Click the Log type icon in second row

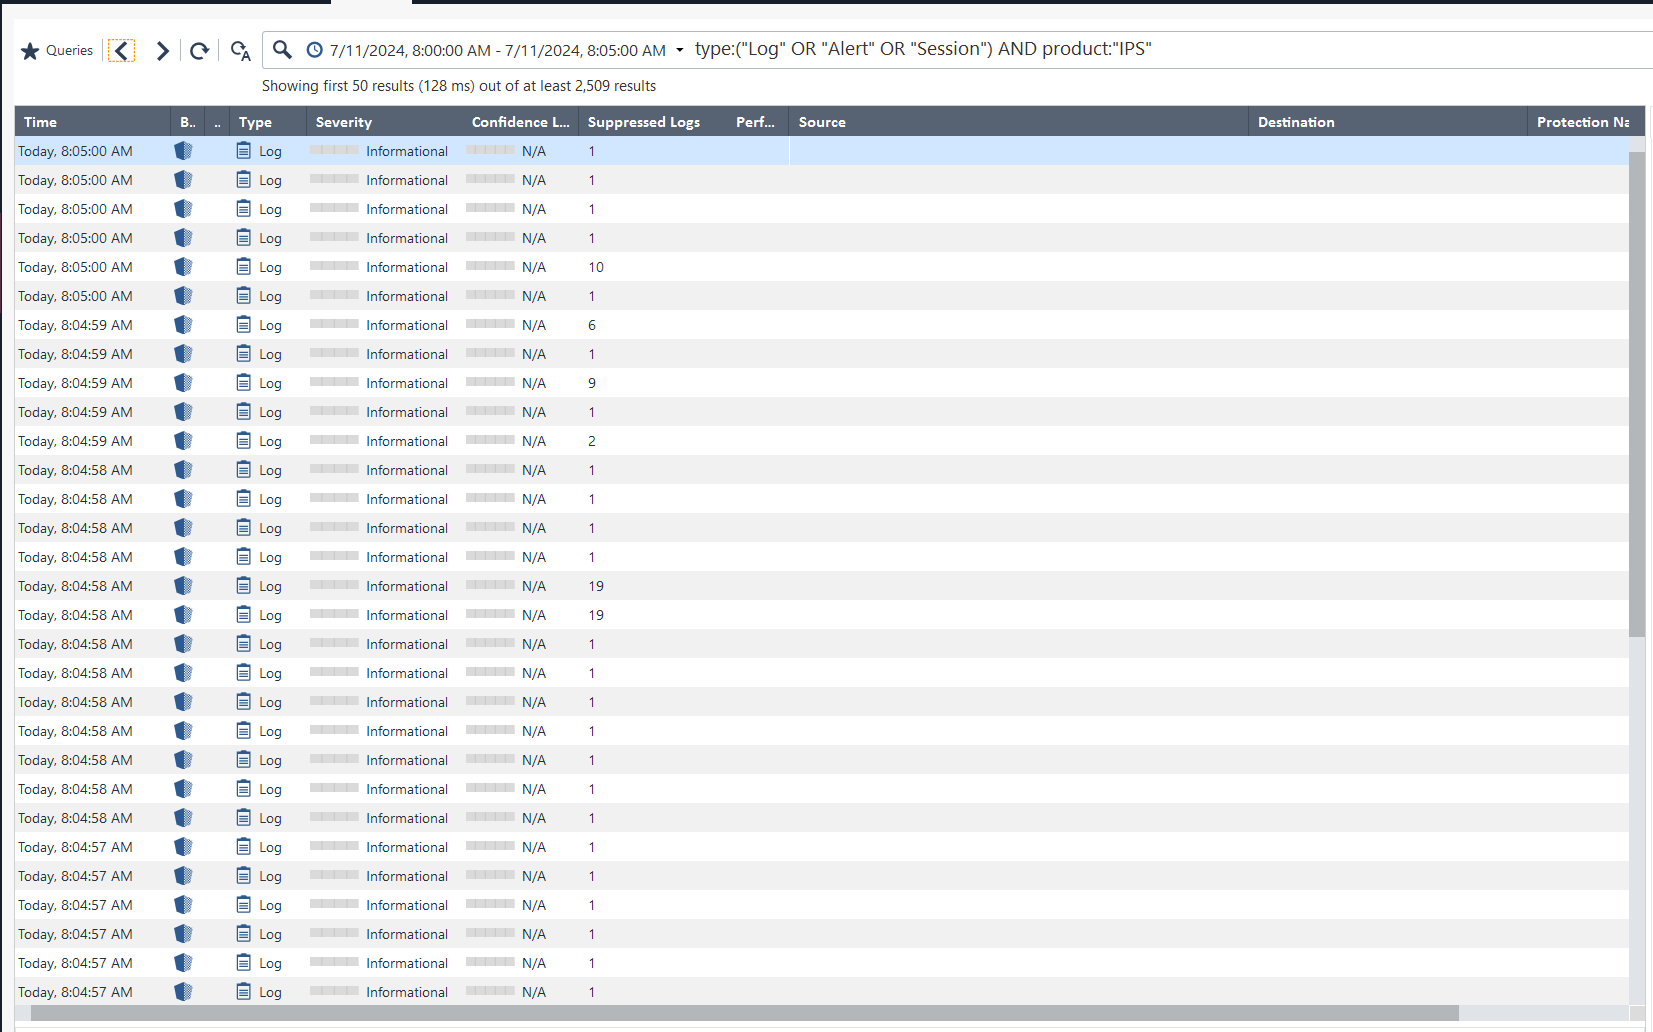pyautogui.click(x=244, y=180)
